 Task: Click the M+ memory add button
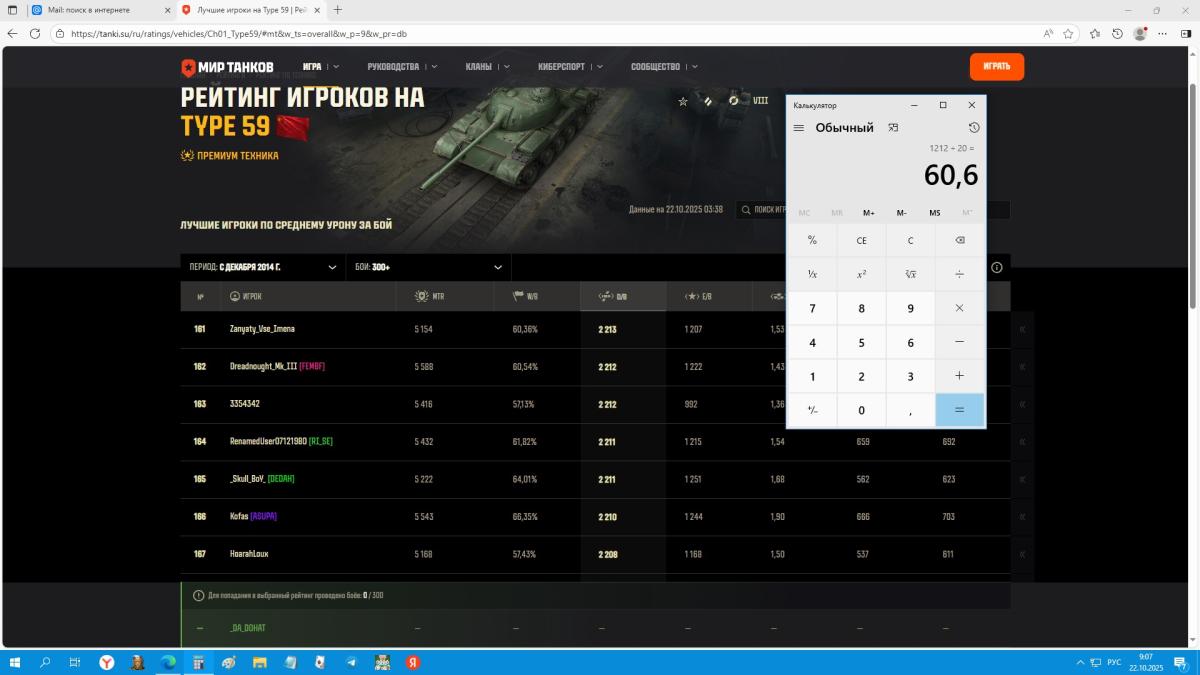868,213
